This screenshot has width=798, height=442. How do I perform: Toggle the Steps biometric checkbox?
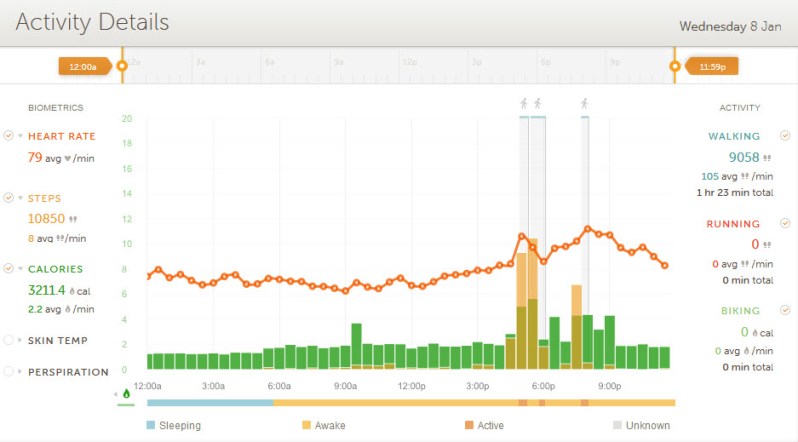coord(9,198)
